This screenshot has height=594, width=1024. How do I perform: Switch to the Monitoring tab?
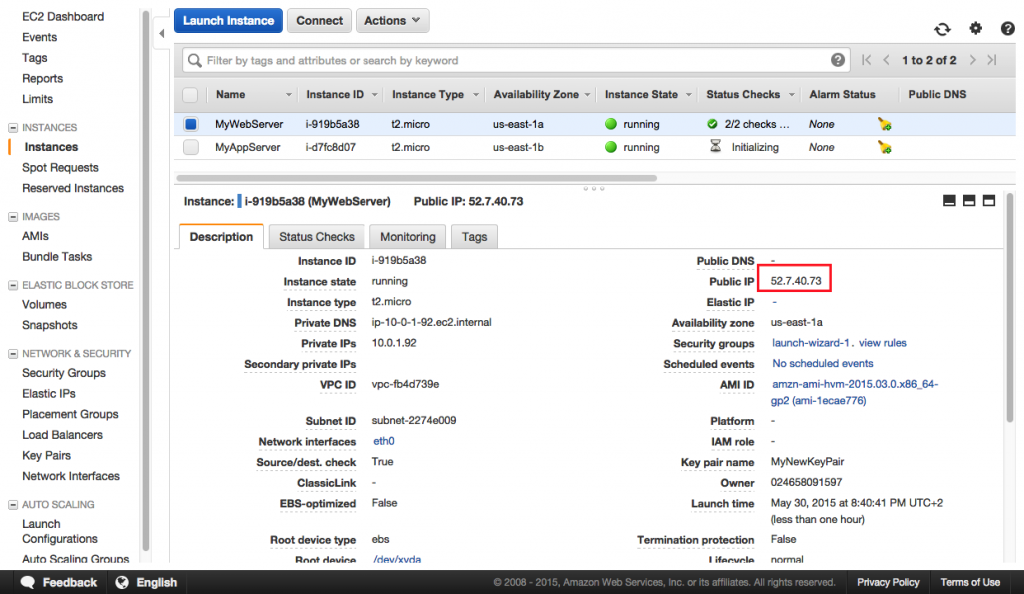point(408,236)
